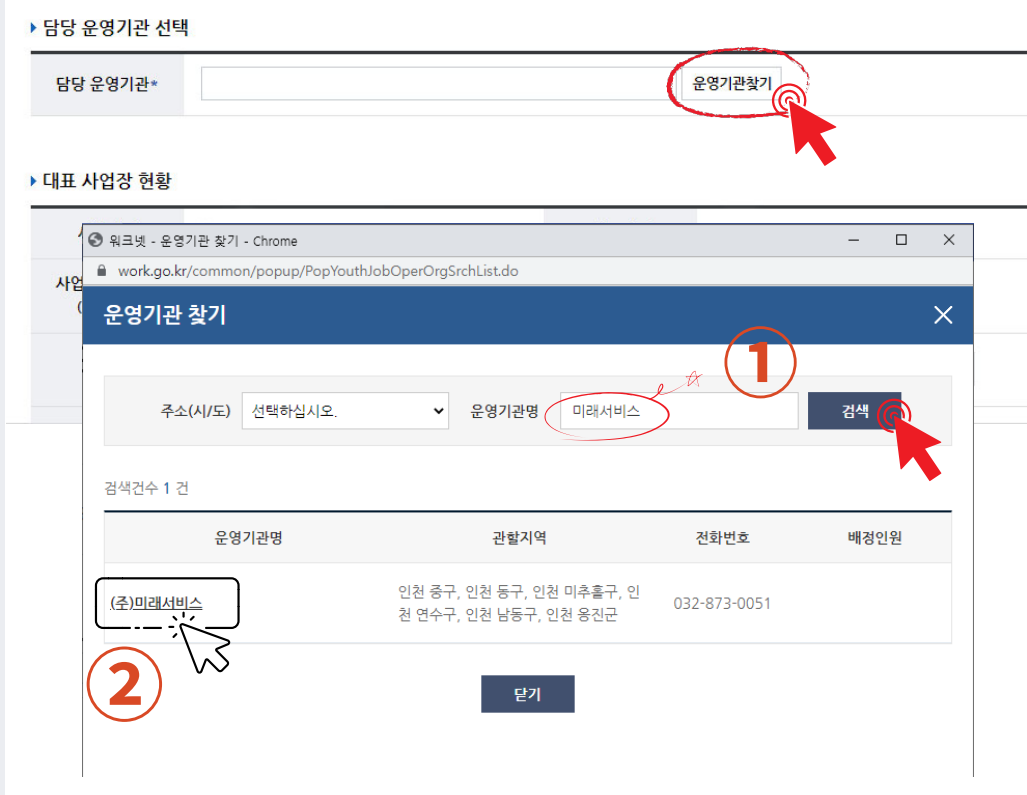The width and height of the screenshot is (1027, 795).
Task: Click the 운영기관명 field containing 미래서비스
Action: click(x=675, y=411)
